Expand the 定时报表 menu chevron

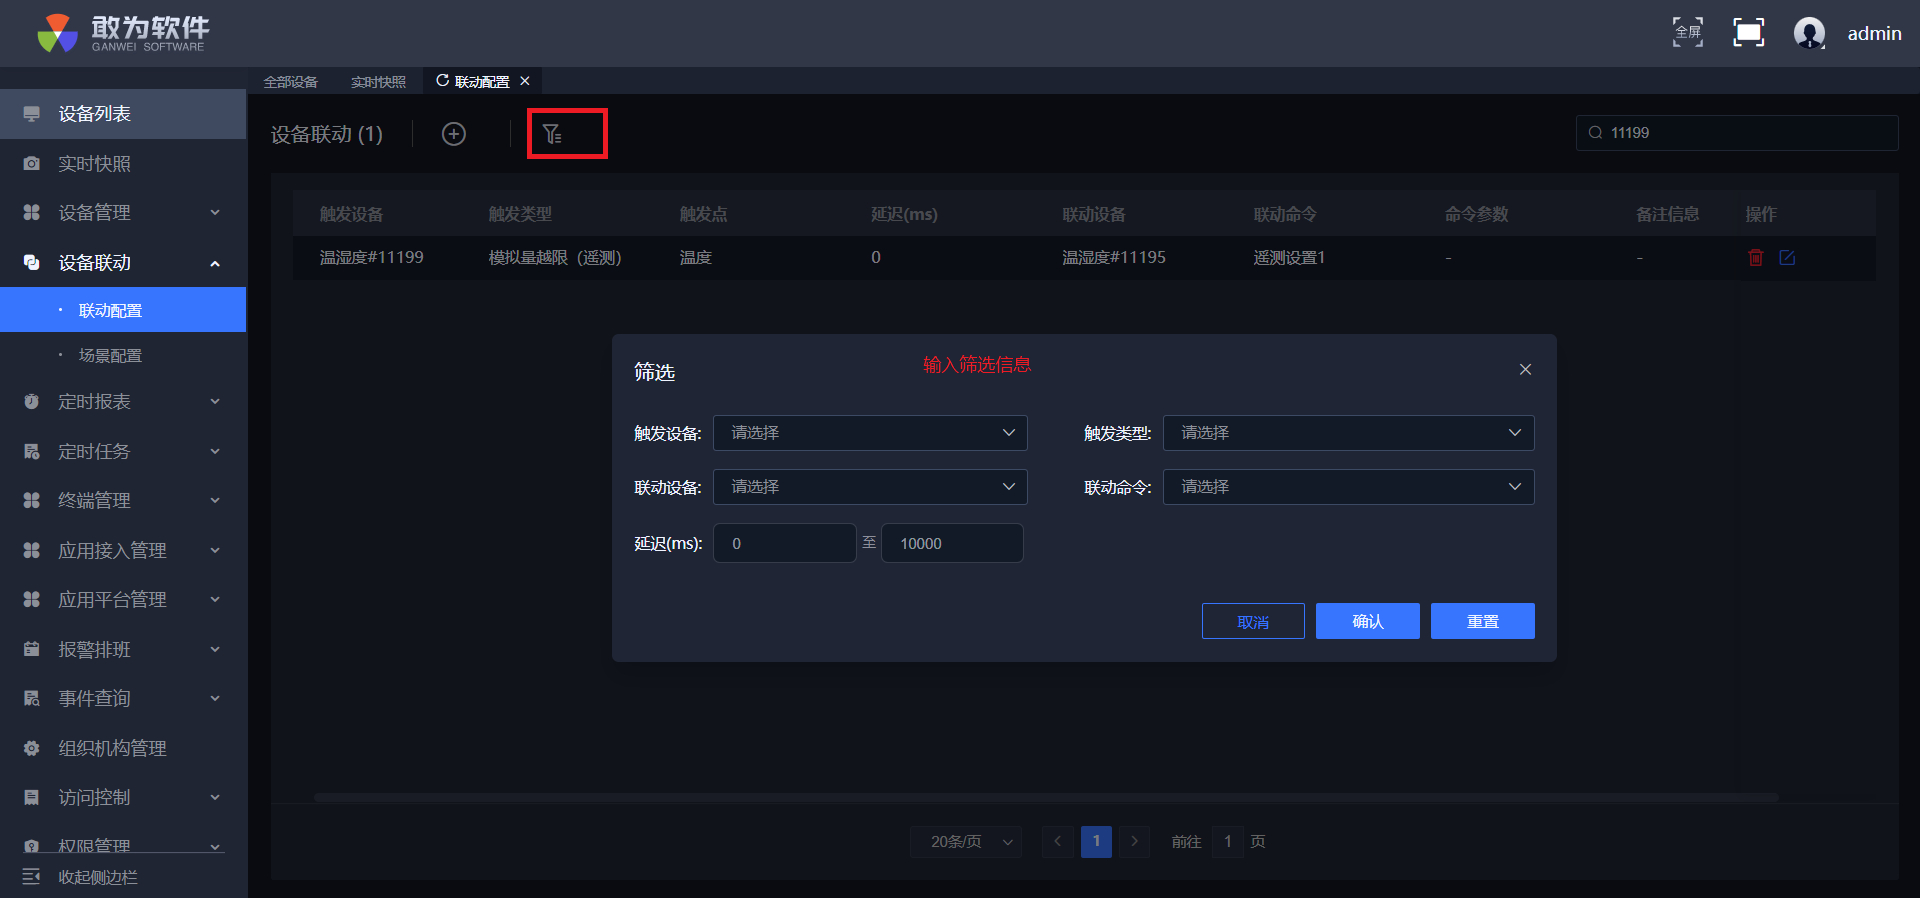tap(215, 401)
